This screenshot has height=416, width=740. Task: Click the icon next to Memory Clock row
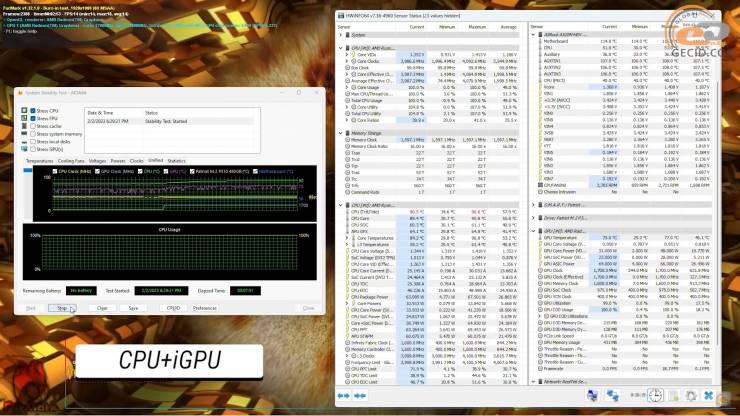[347, 140]
